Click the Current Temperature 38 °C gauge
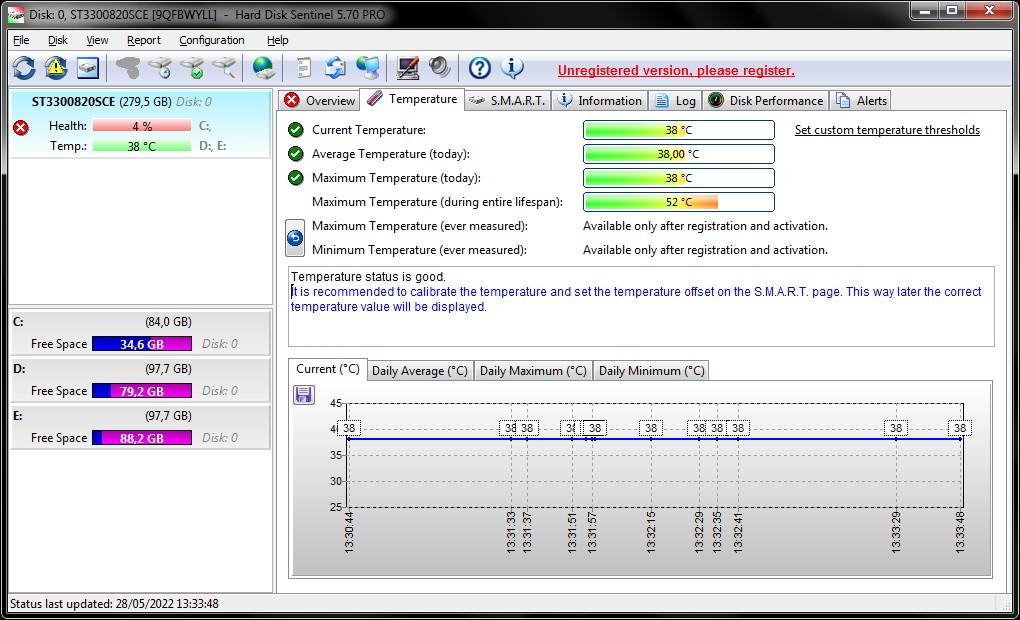Image resolution: width=1020 pixels, height=620 pixels. 678,130
